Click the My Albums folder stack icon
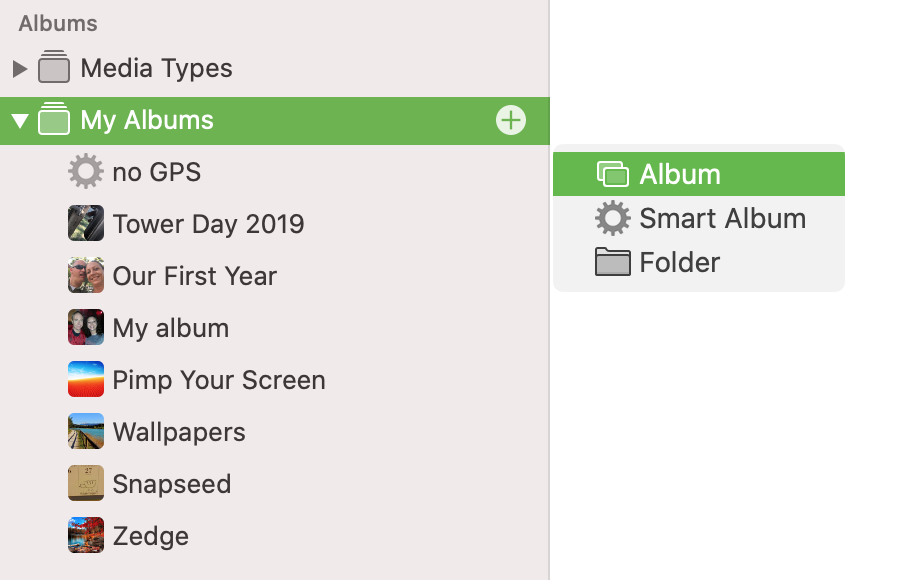 tap(54, 118)
